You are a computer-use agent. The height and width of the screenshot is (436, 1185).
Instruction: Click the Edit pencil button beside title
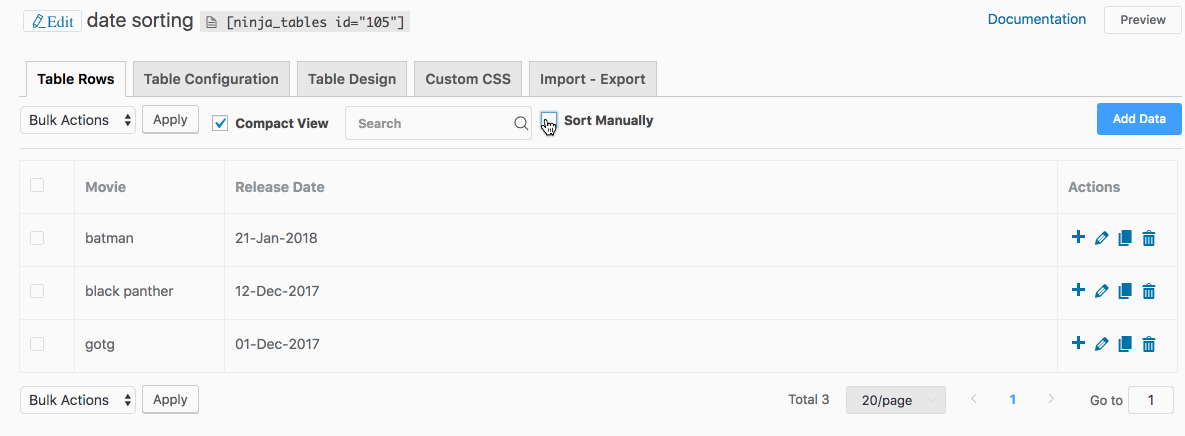(x=52, y=21)
